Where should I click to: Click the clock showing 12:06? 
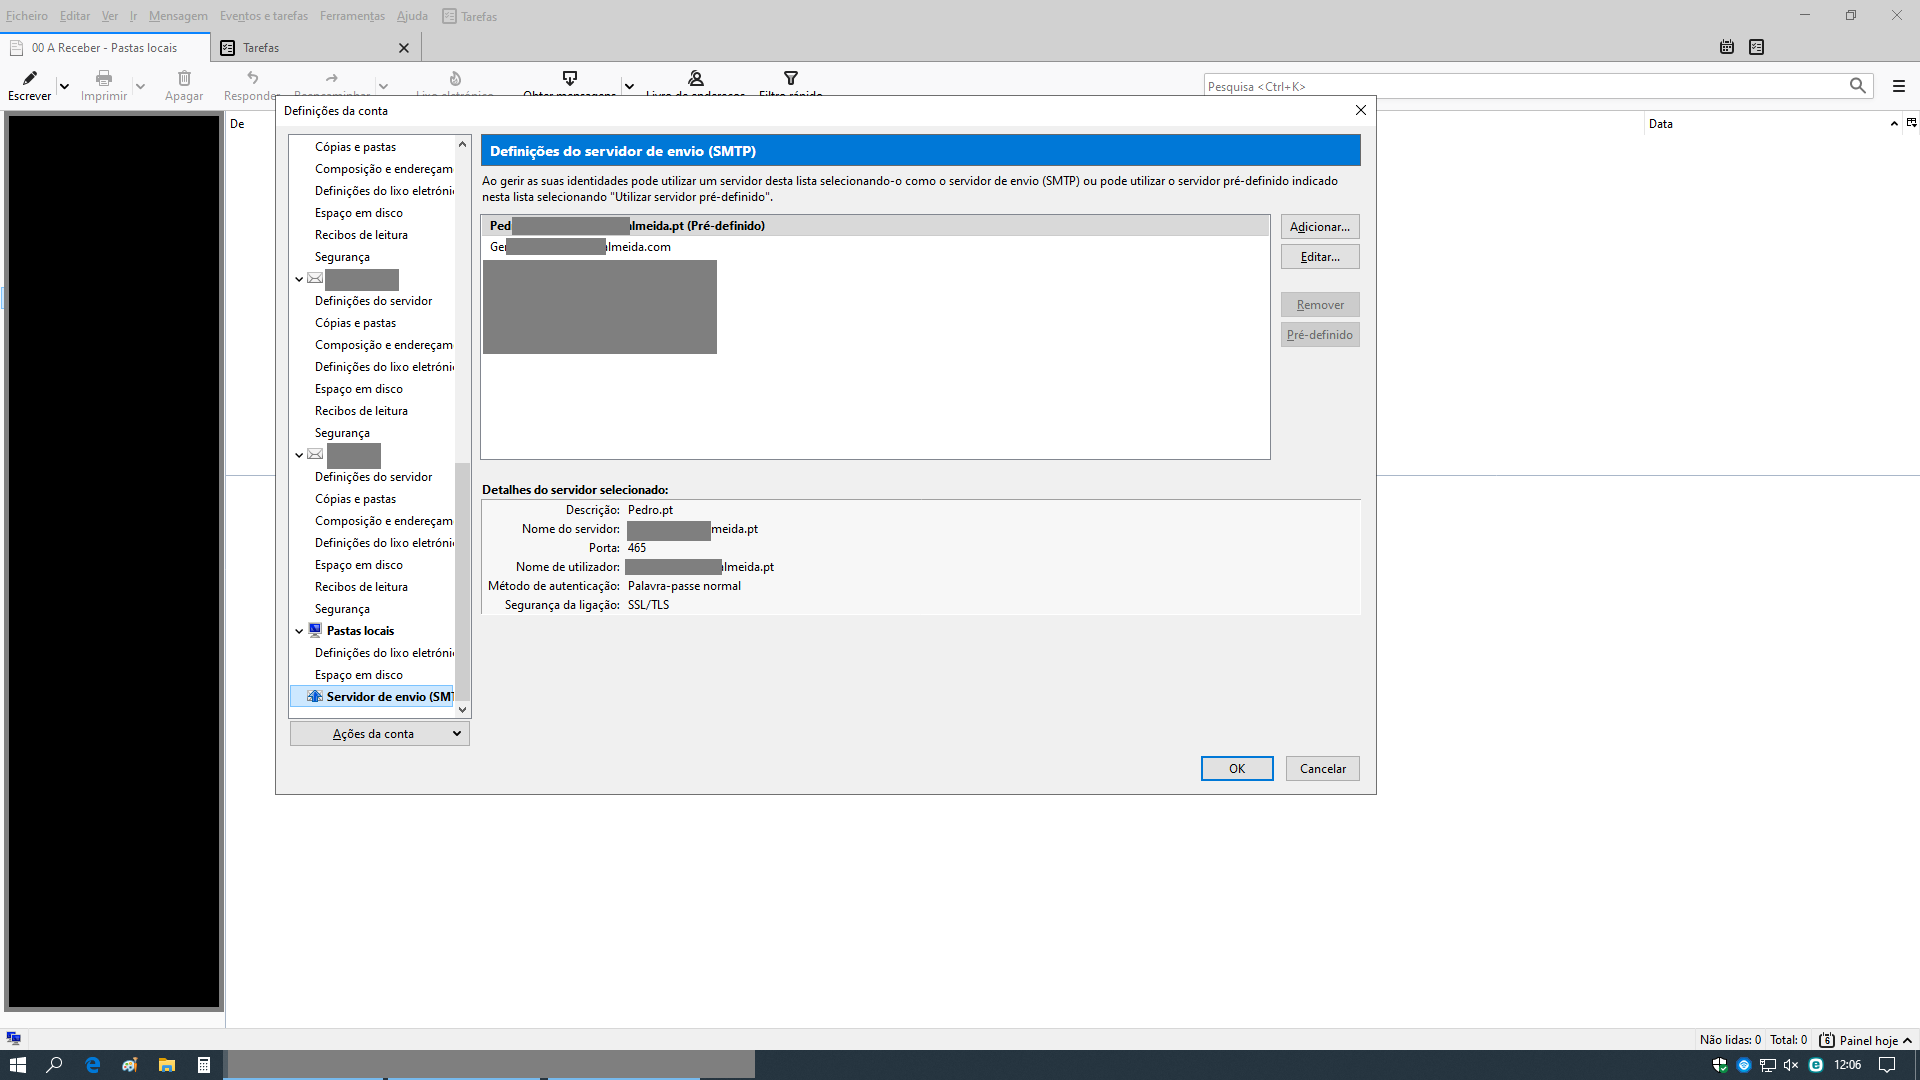[x=1847, y=1065]
